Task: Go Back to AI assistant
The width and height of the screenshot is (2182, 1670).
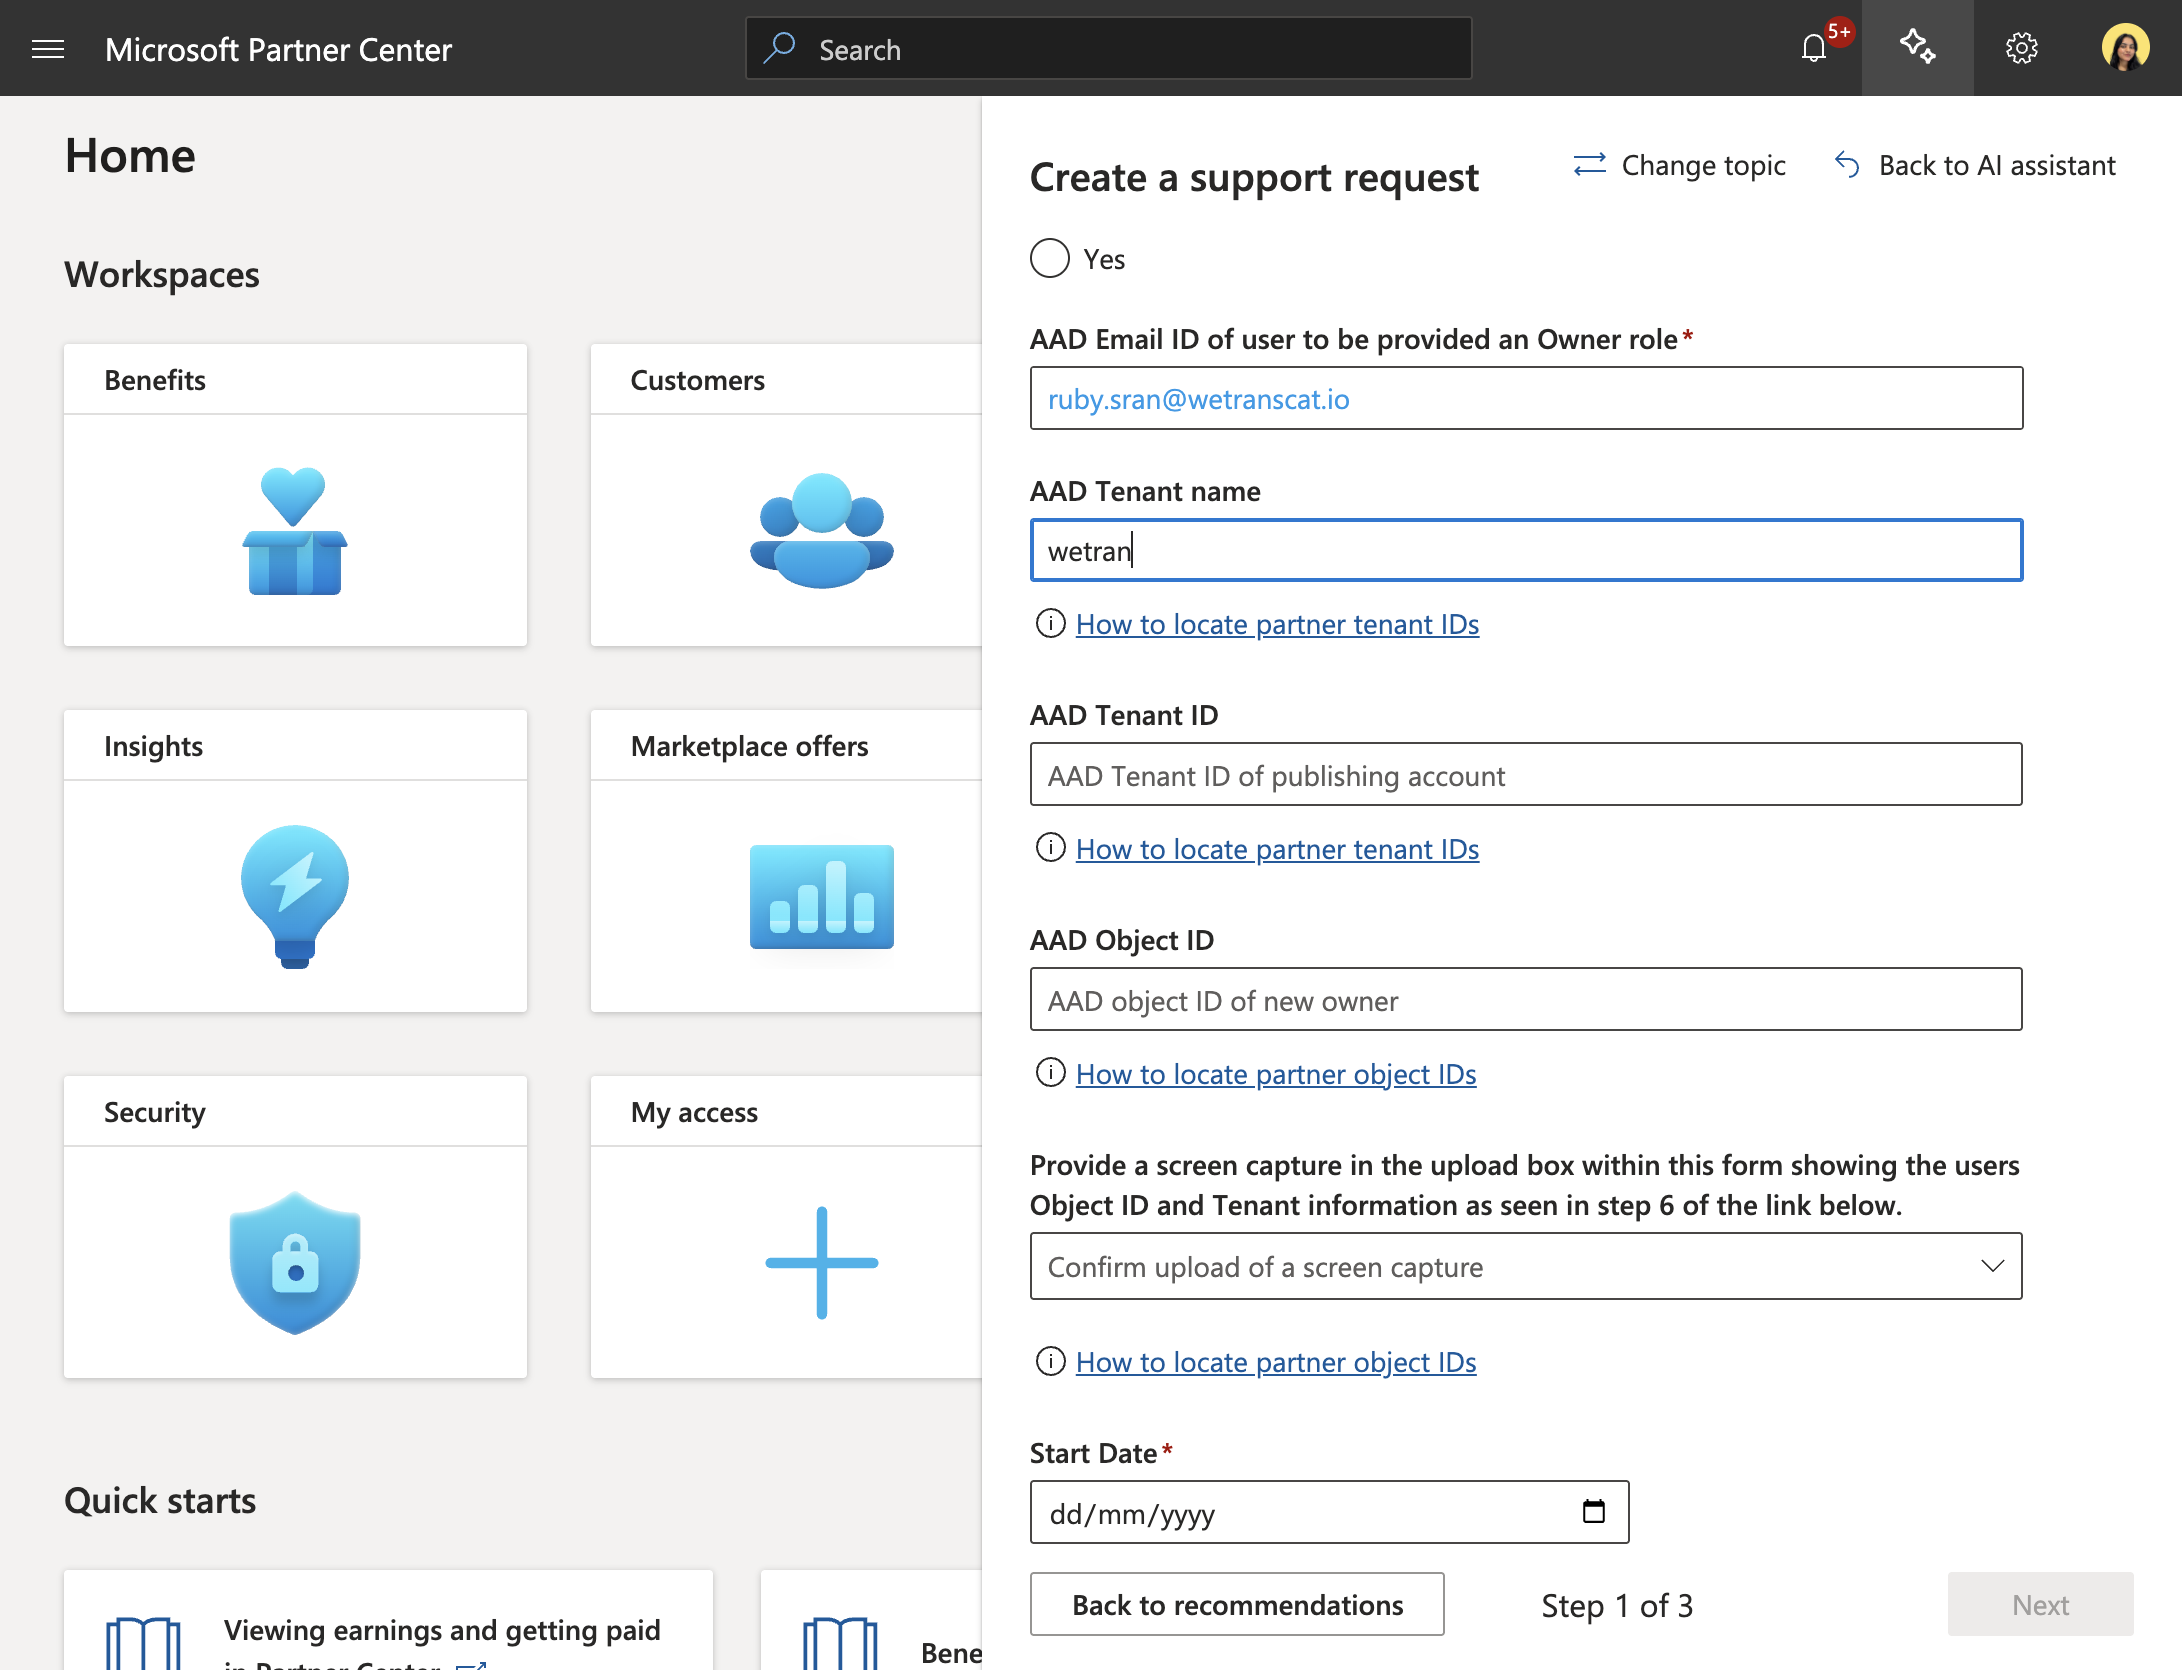Action: click(1976, 165)
